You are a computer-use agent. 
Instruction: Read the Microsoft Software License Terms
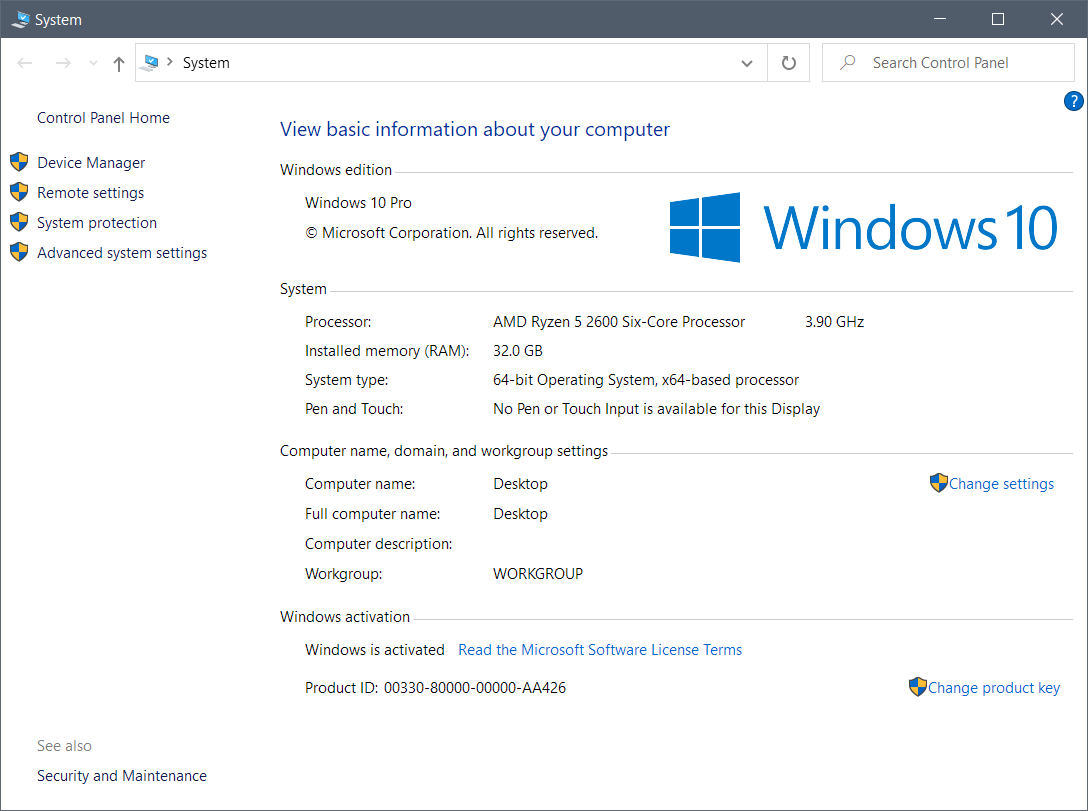(x=600, y=650)
